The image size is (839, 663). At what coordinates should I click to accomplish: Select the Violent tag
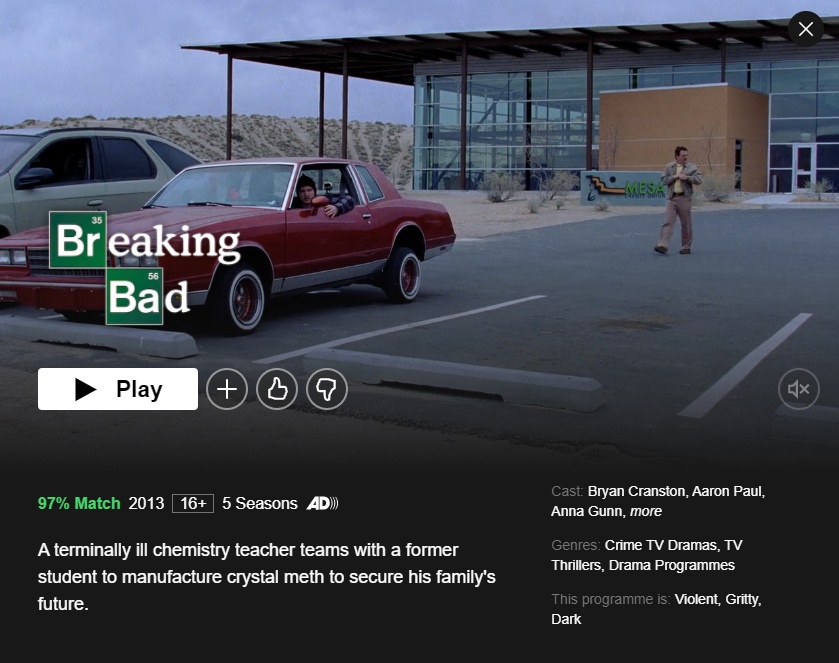point(697,599)
